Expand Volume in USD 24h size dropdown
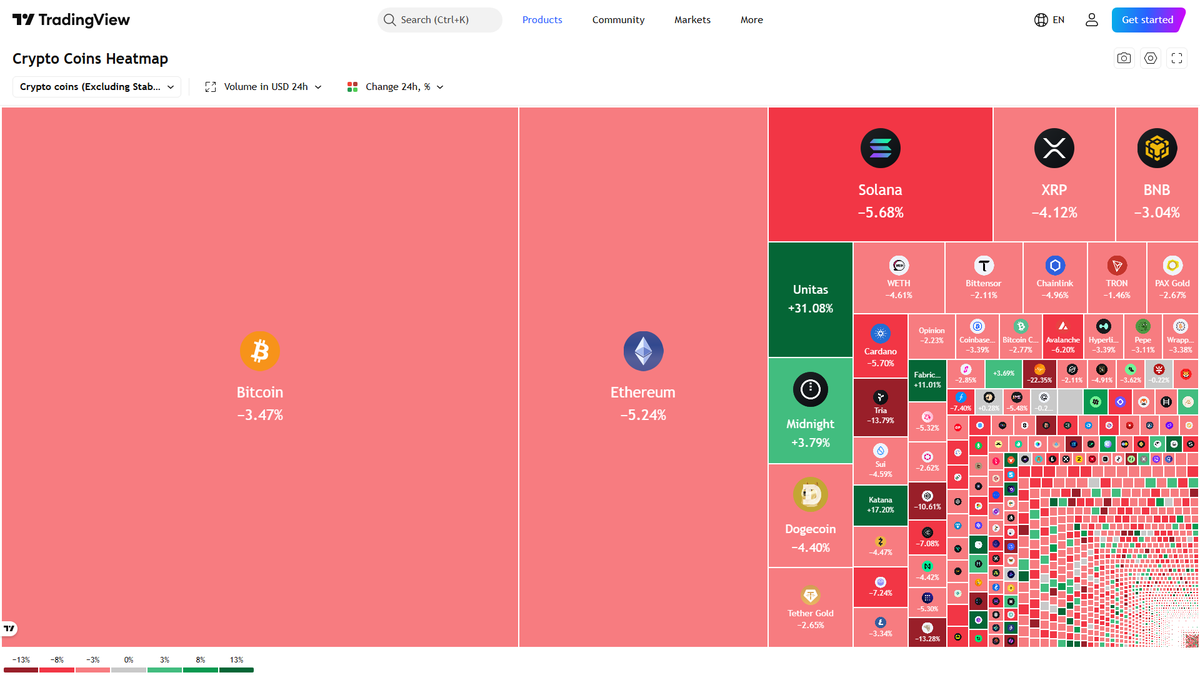This screenshot has width=1200, height=675. pyautogui.click(x=263, y=87)
